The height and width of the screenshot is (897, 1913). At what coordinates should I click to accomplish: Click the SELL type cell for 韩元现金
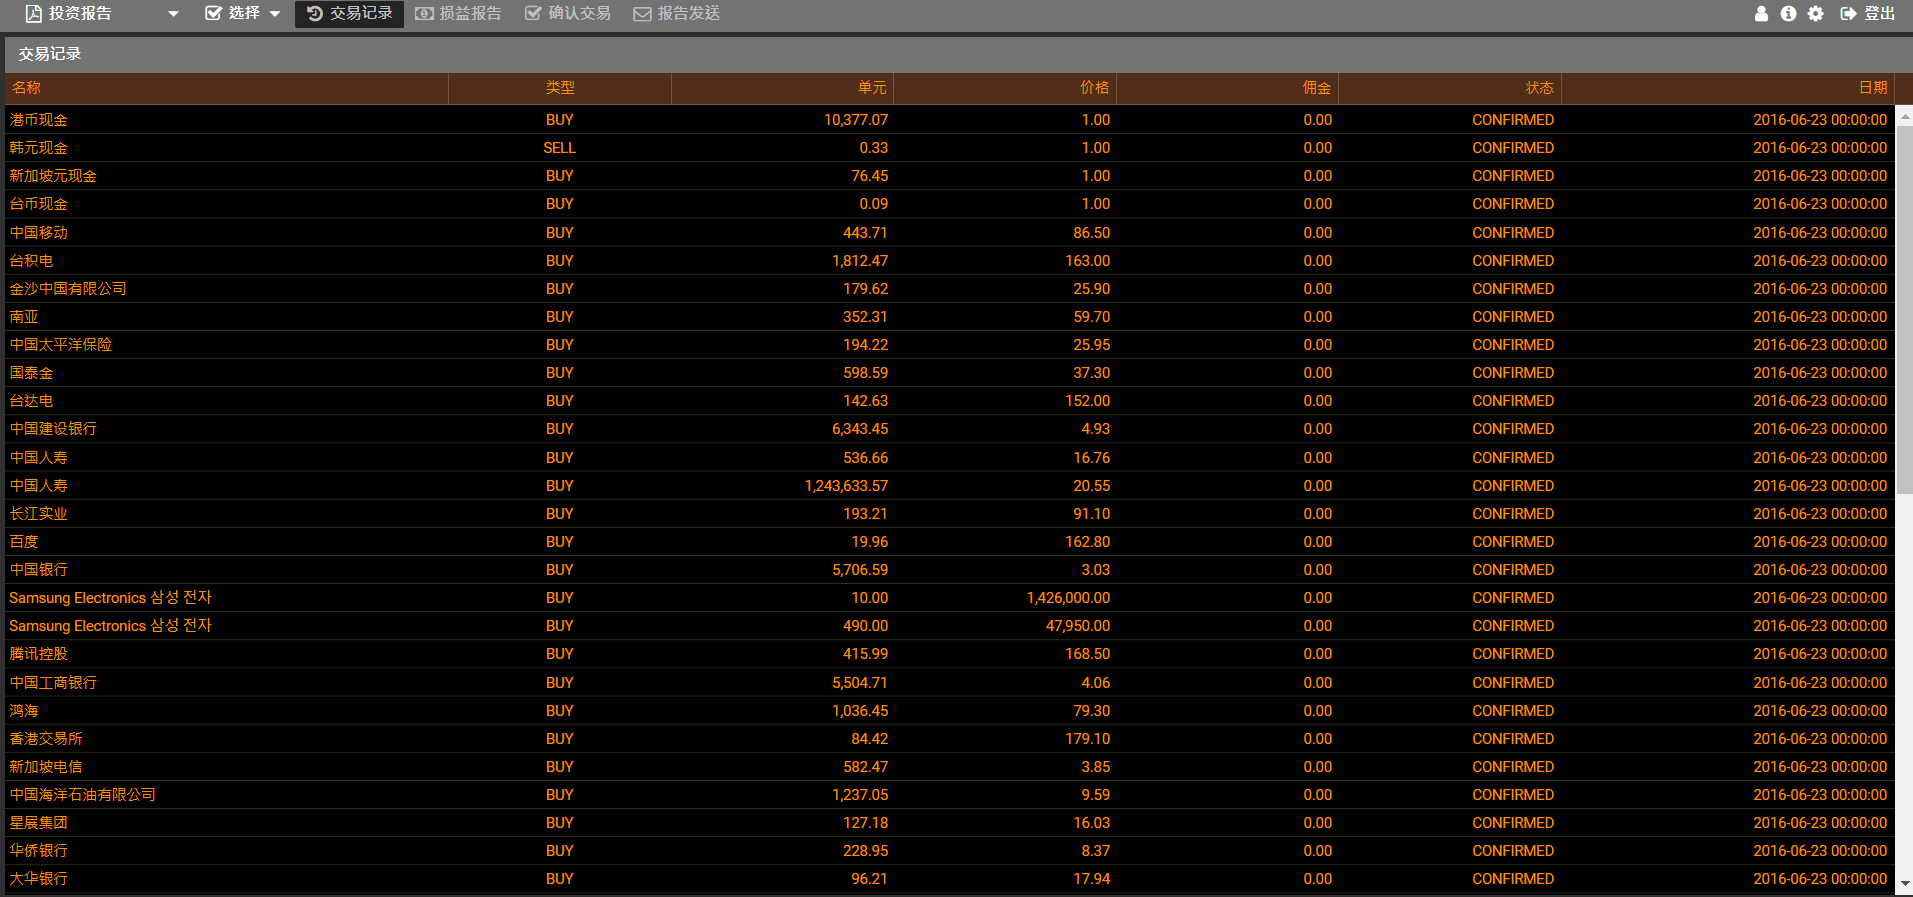(560, 148)
